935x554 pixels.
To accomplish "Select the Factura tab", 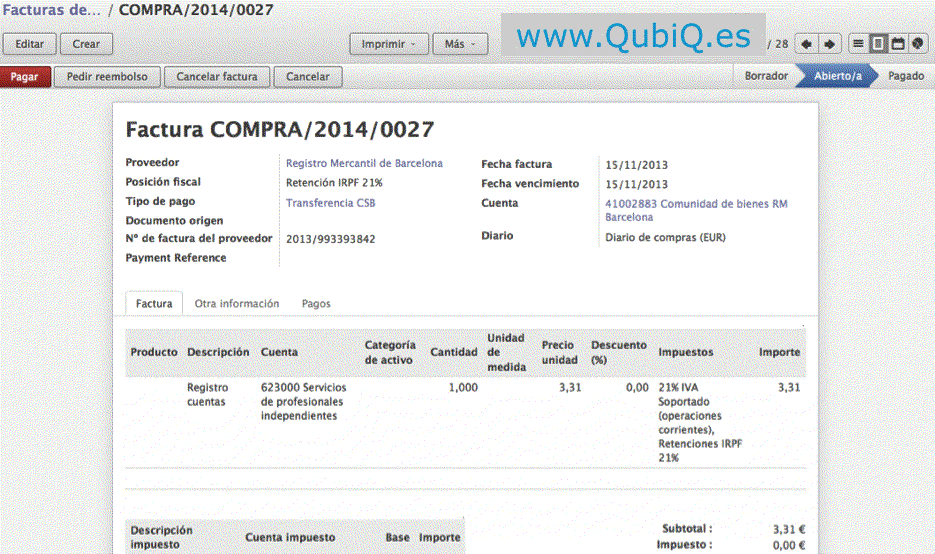I will tap(154, 303).
